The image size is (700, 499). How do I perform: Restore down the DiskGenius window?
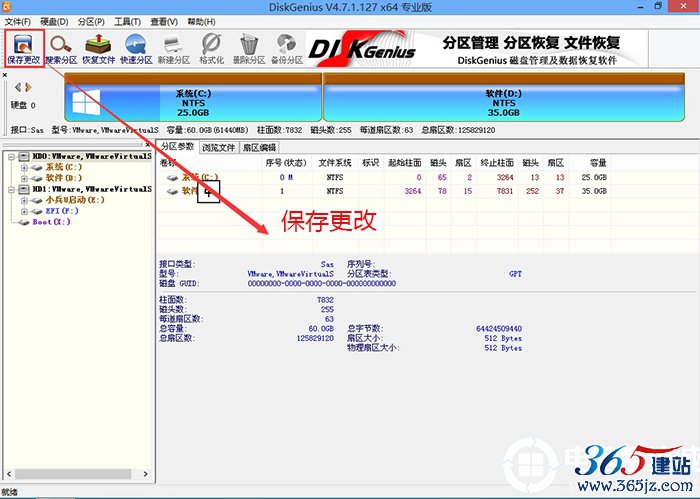pyautogui.click(x=658, y=6)
